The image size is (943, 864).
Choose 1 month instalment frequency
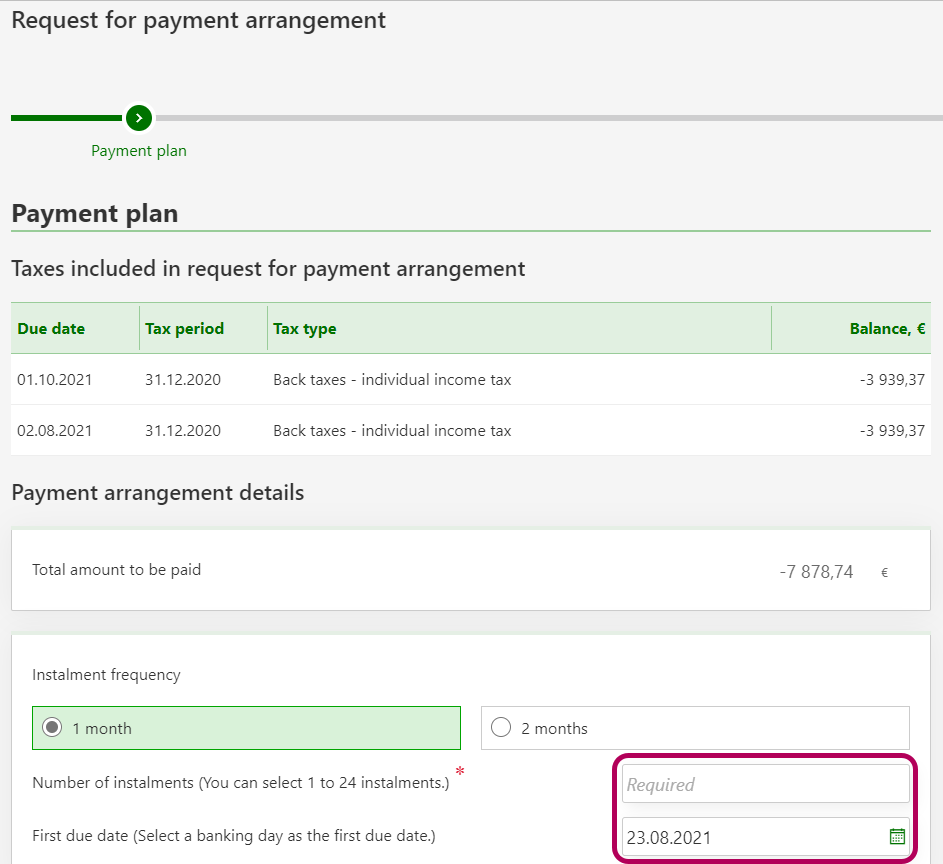pyautogui.click(x=53, y=728)
